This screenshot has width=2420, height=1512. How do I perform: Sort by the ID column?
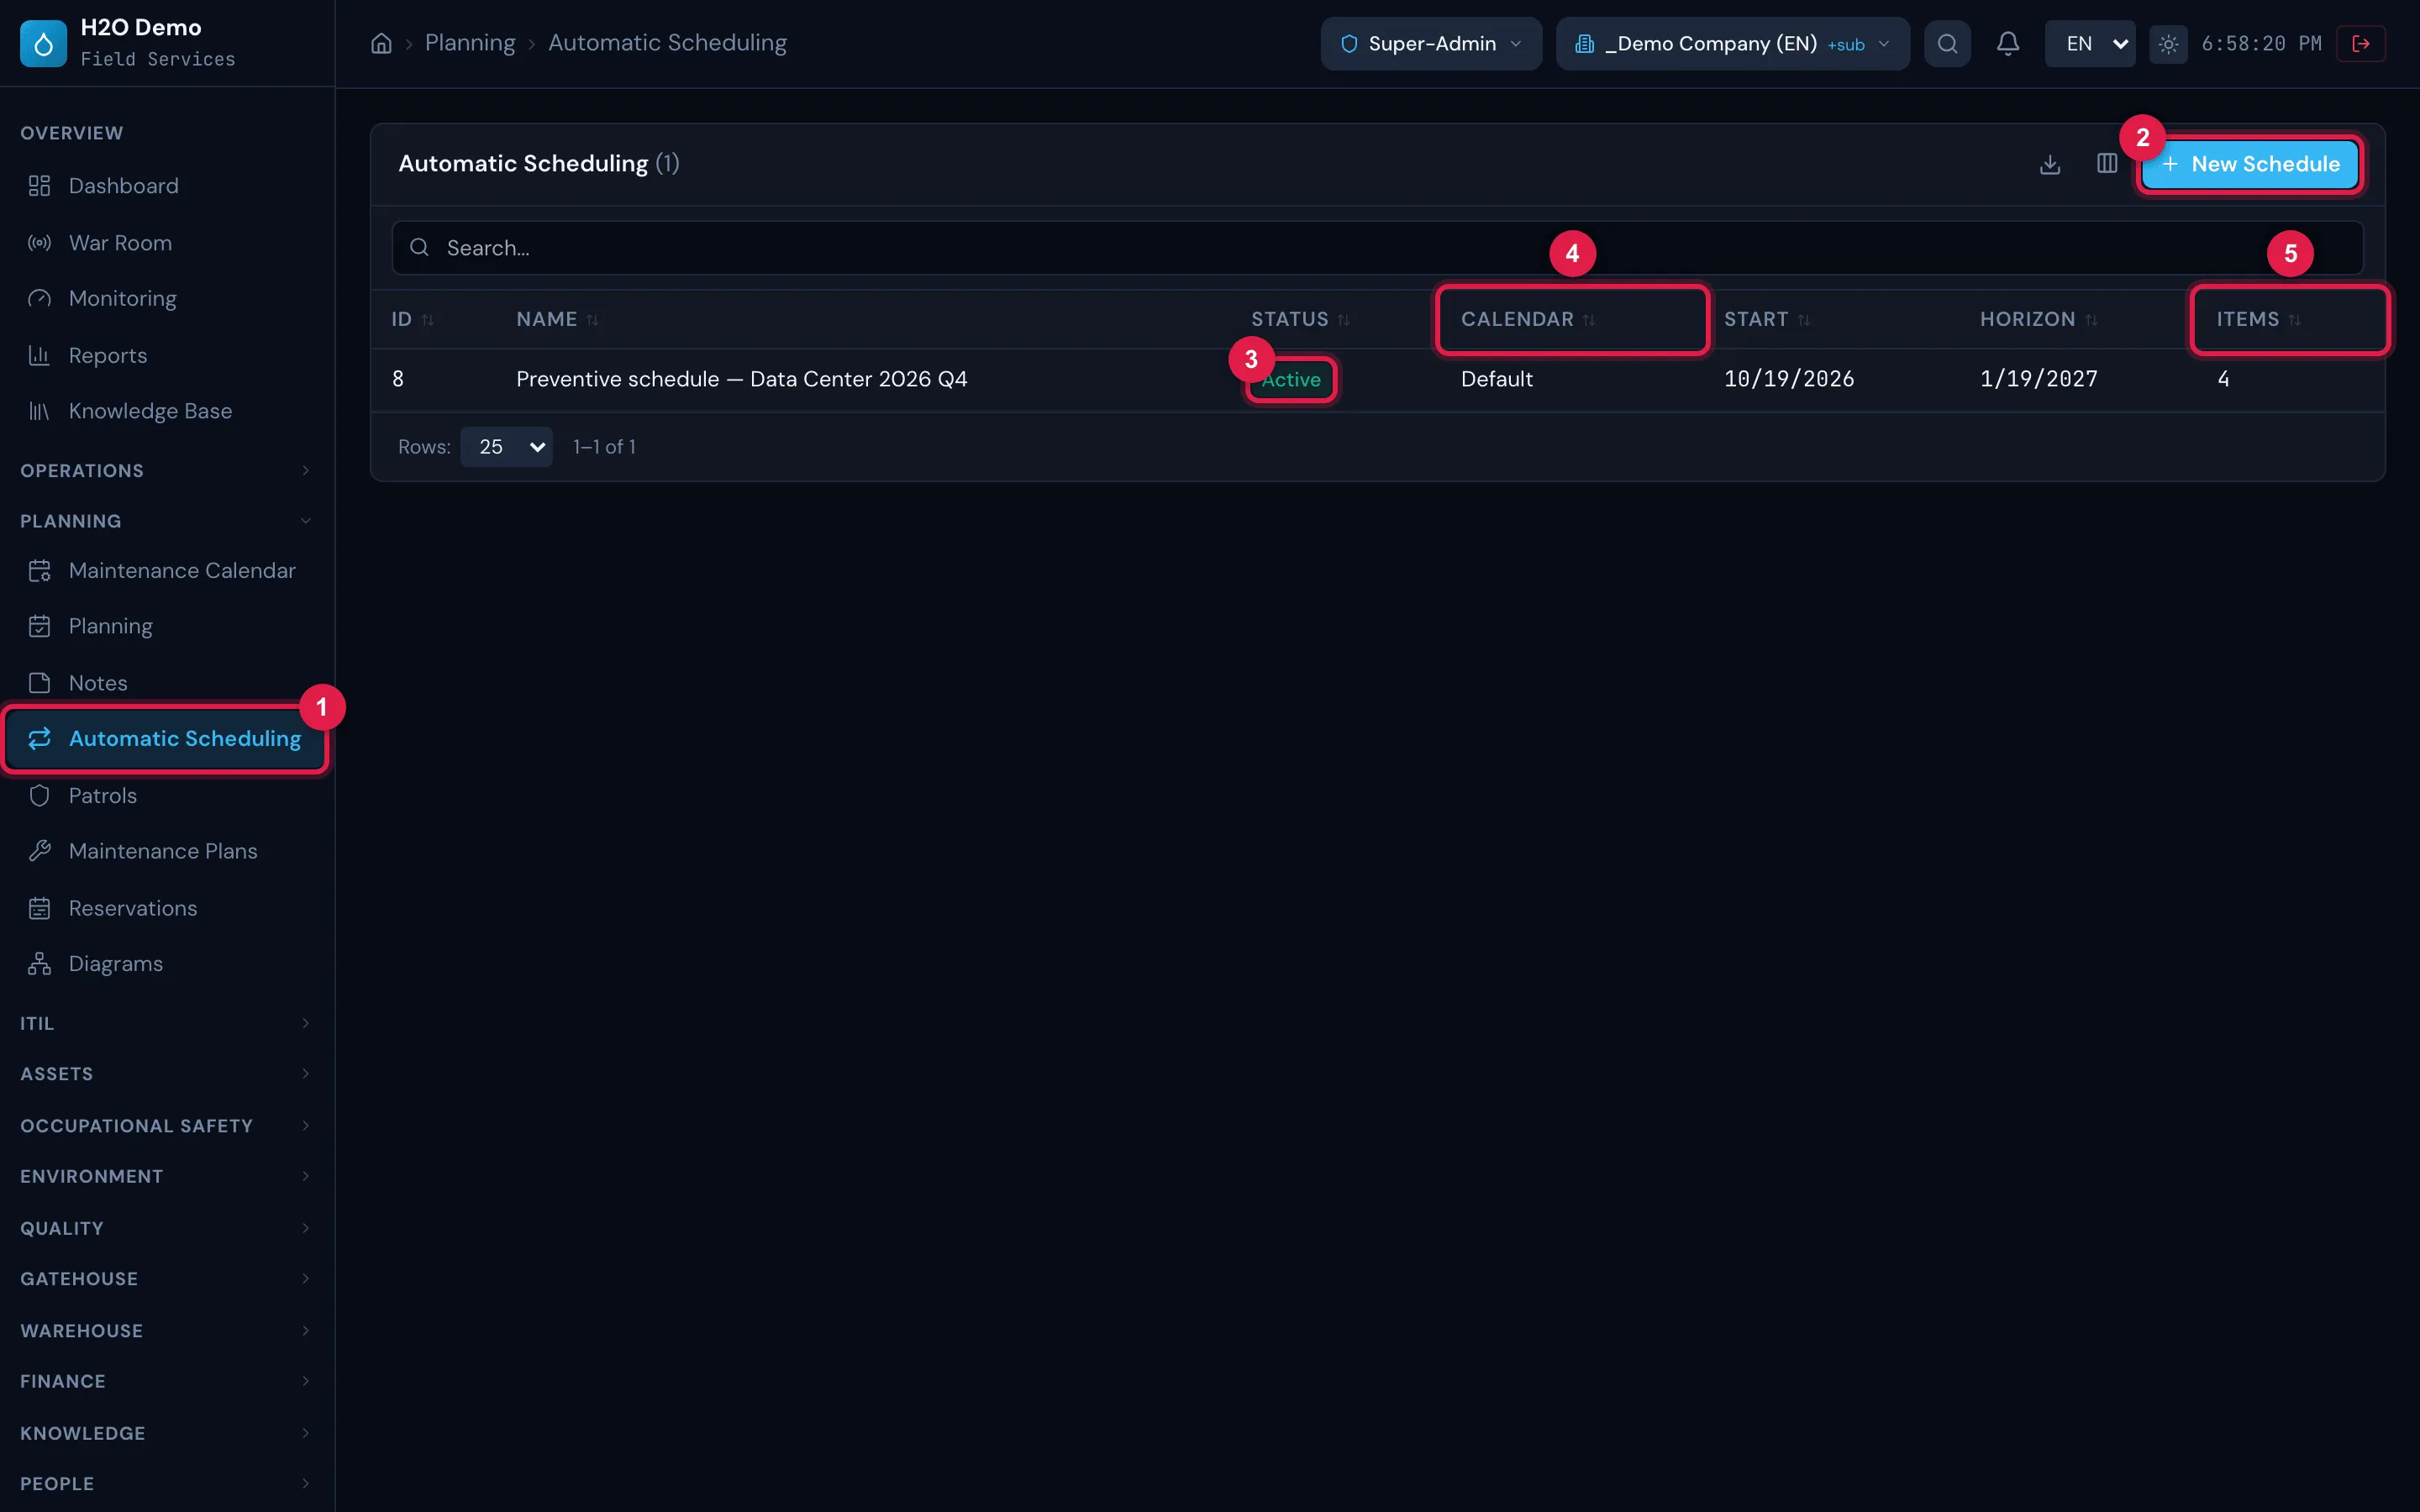tap(412, 320)
